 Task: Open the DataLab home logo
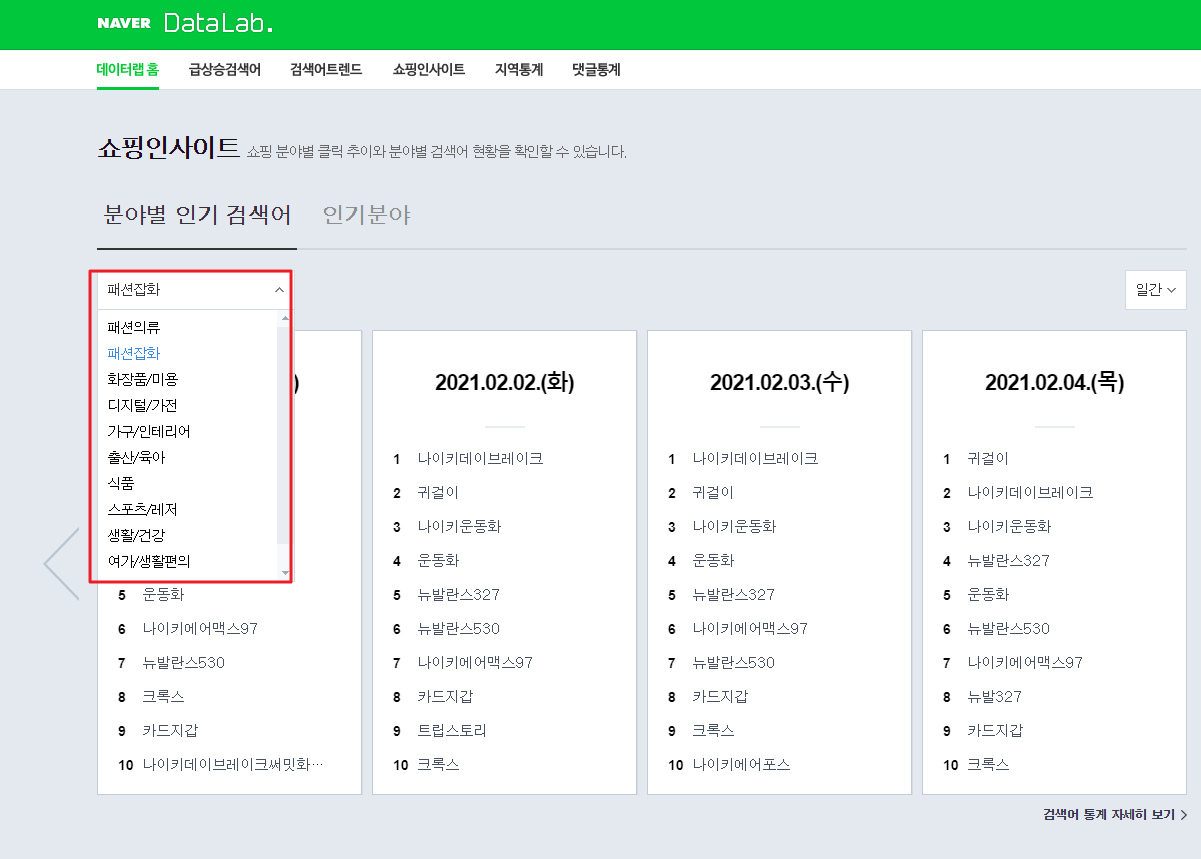218,23
